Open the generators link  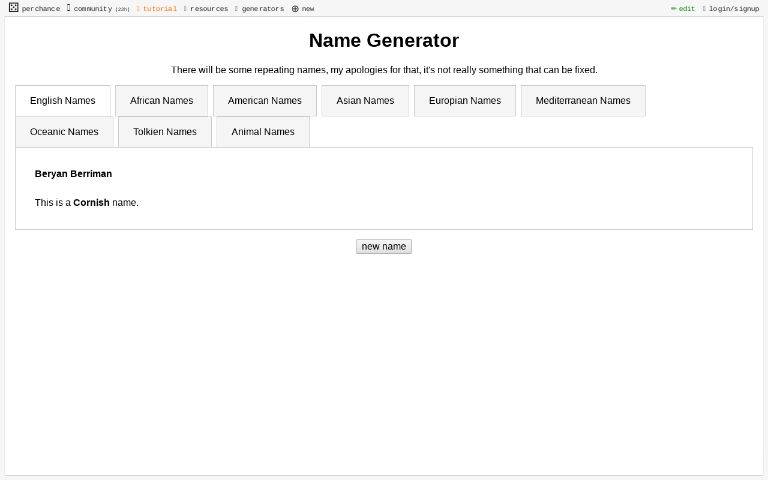pos(262,9)
